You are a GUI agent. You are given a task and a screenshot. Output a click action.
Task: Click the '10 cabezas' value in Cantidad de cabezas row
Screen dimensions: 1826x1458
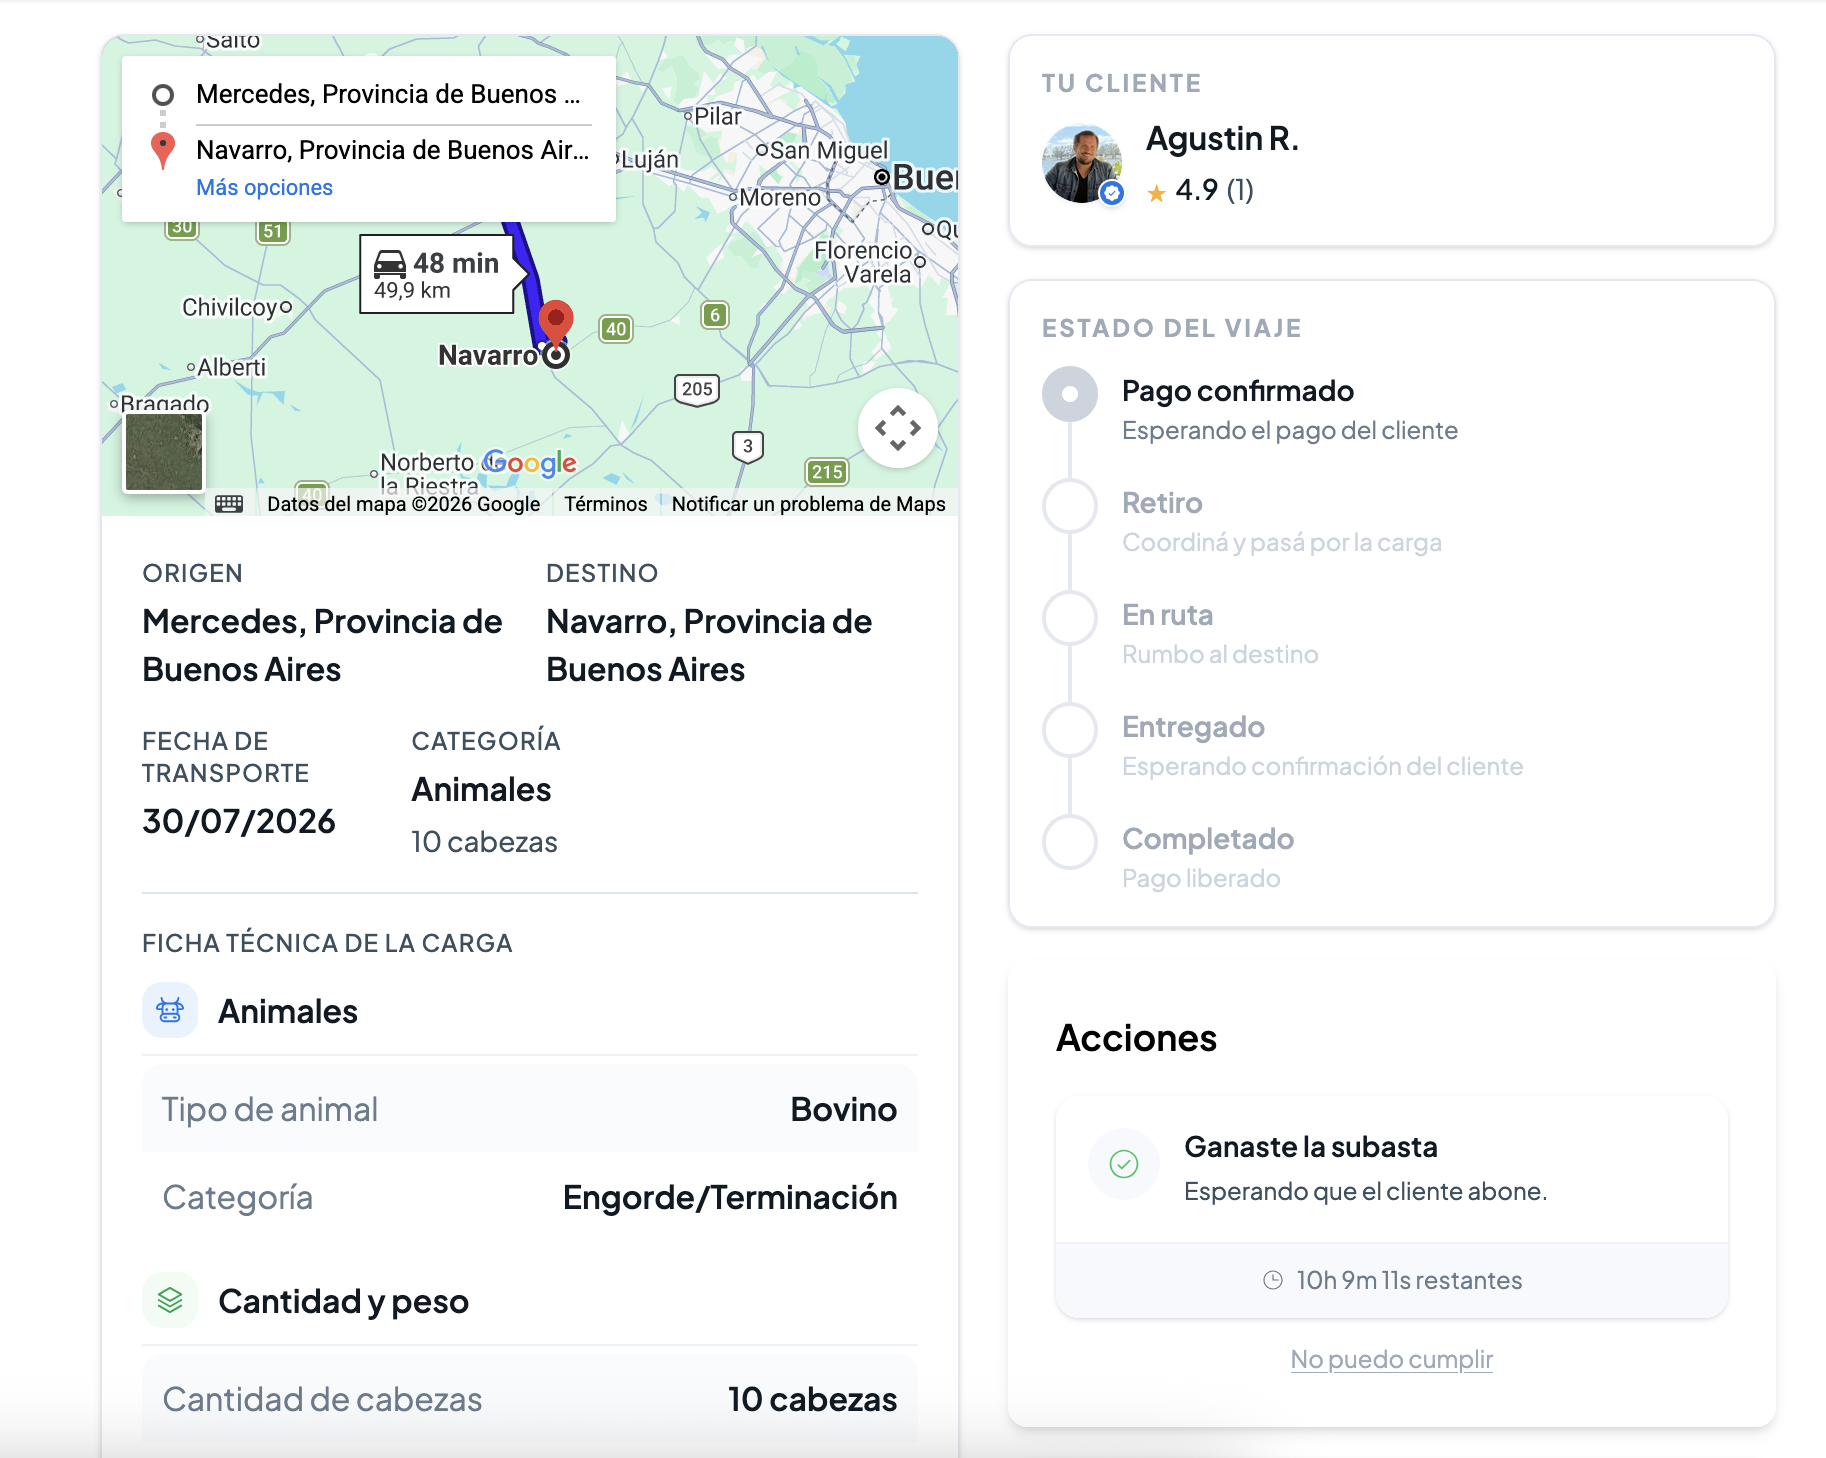coord(812,1399)
